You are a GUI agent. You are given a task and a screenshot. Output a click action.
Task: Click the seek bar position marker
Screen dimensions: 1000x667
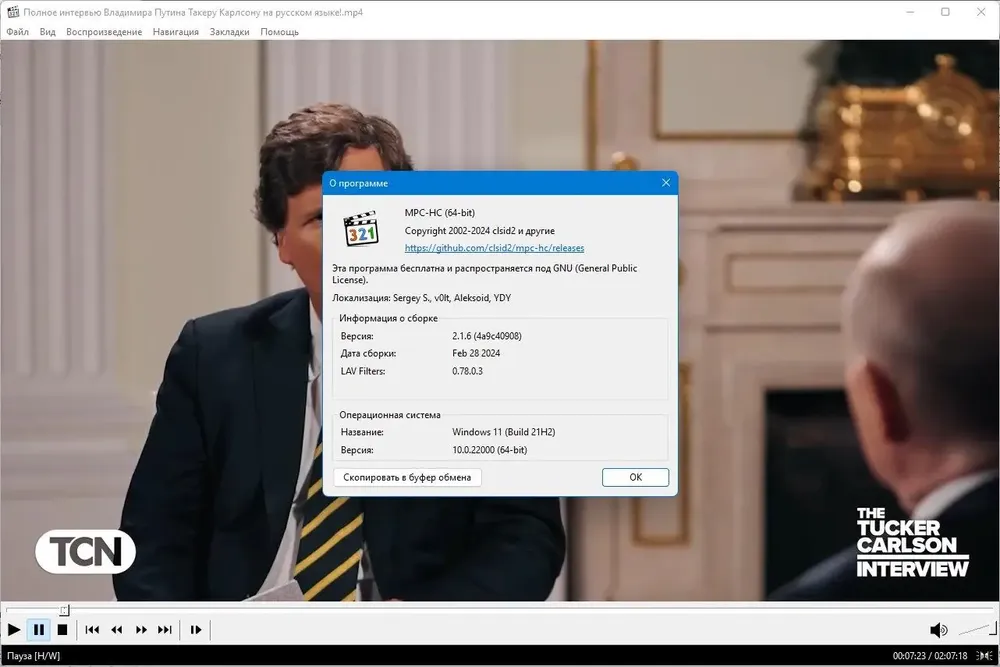(64, 610)
